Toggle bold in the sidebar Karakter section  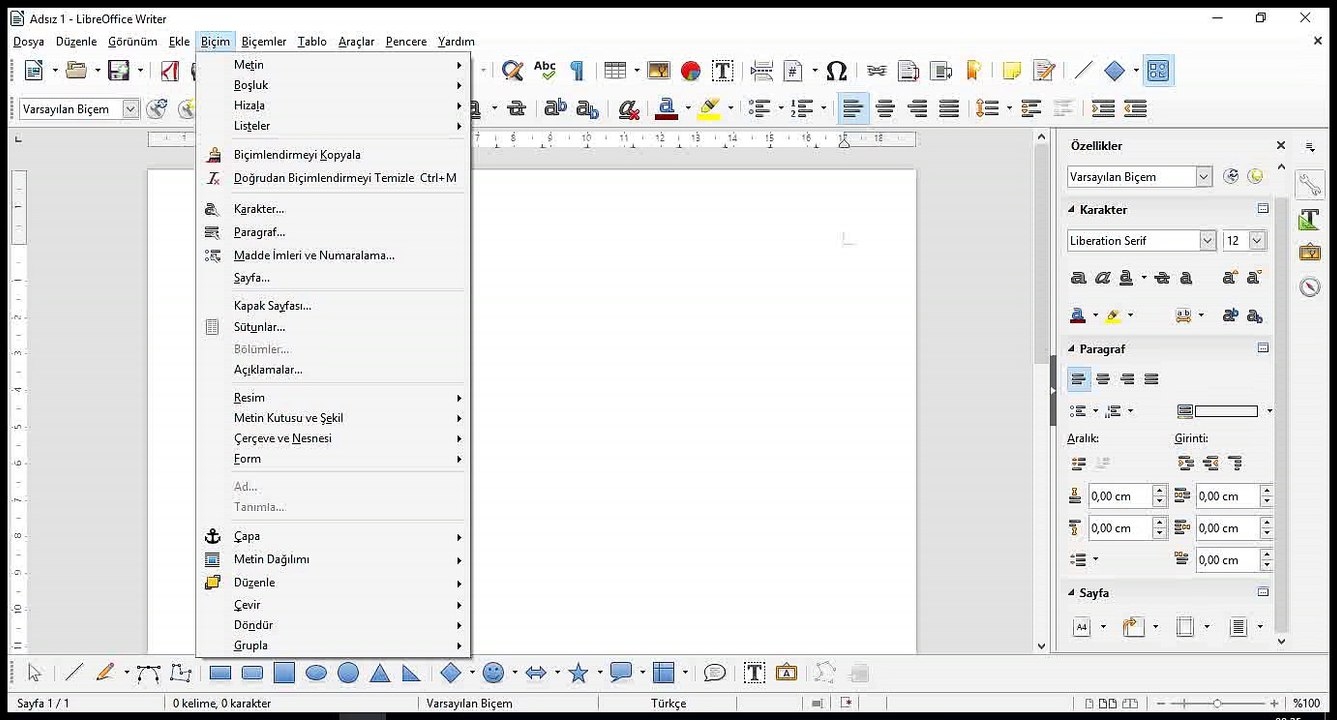(1078, 278)
